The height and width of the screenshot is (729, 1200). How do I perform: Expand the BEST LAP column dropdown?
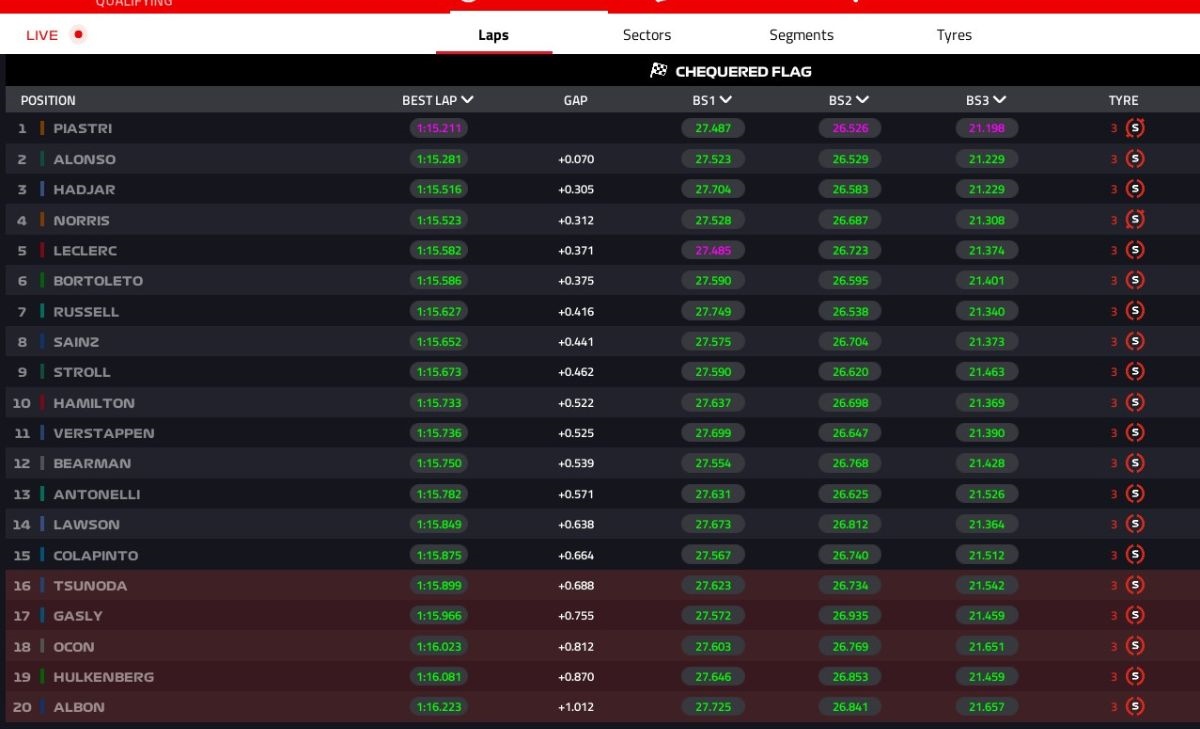pos(468,100)
